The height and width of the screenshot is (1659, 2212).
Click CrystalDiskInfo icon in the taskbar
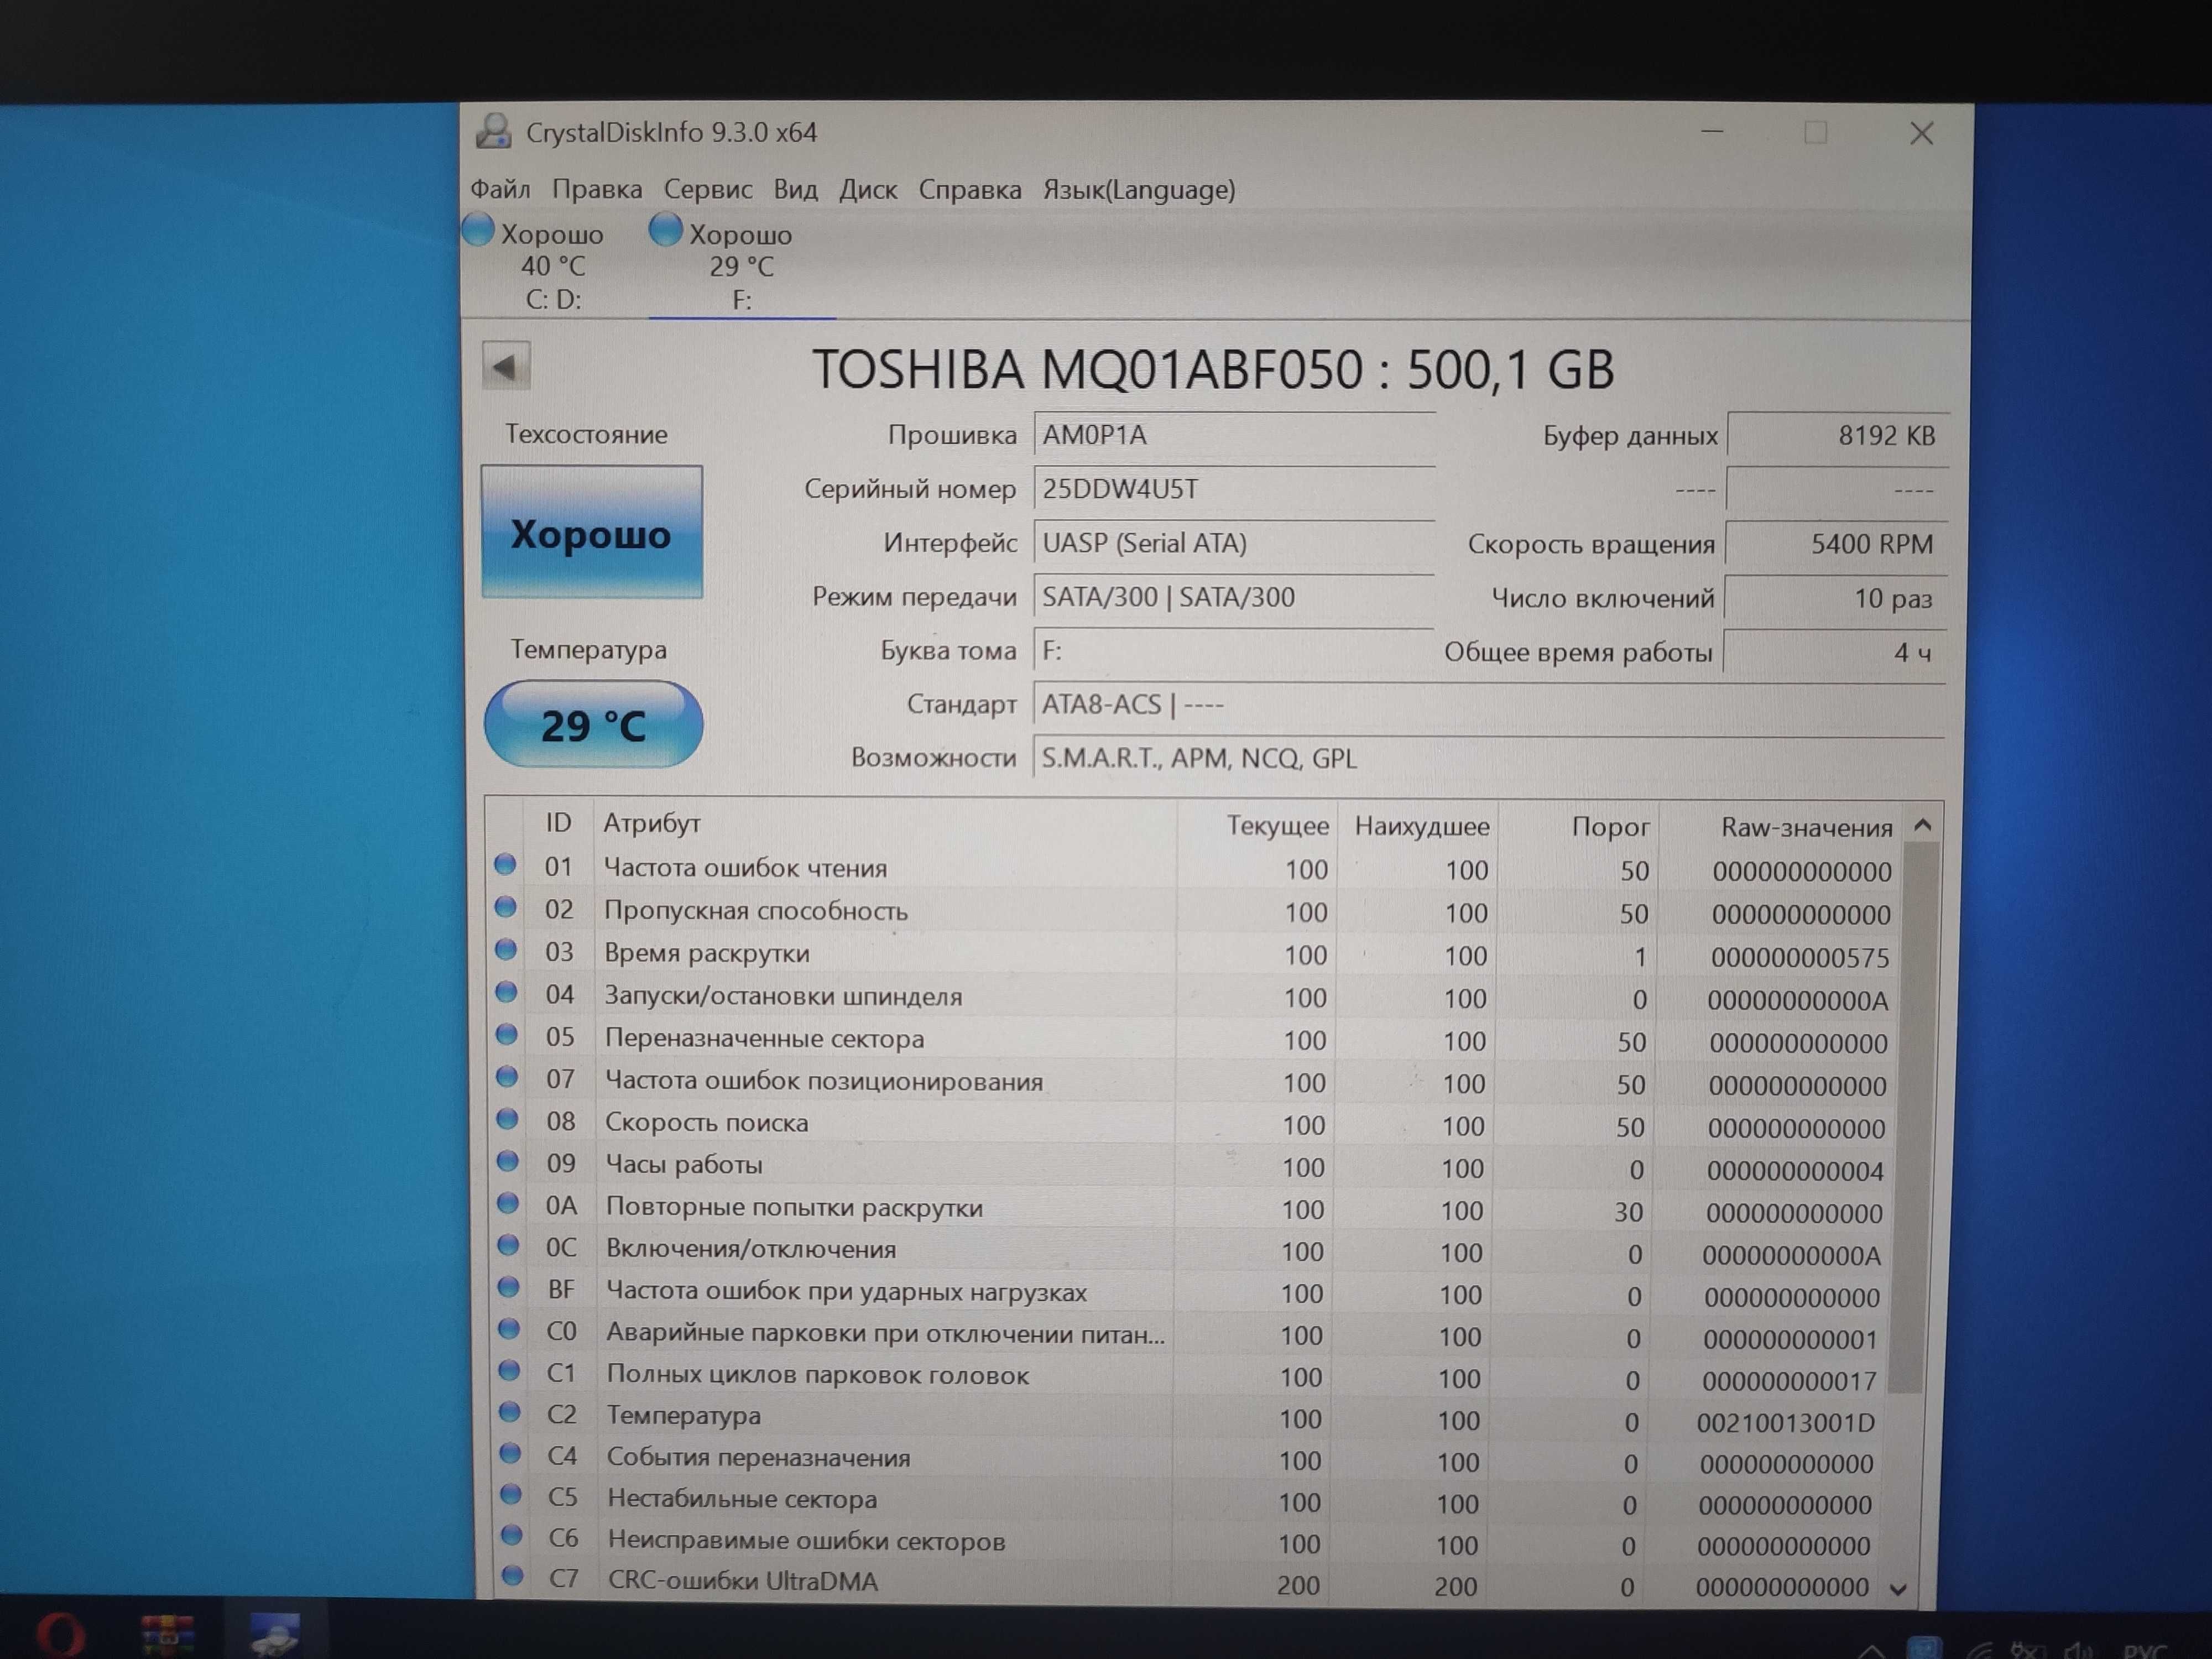click(275, 1635)
